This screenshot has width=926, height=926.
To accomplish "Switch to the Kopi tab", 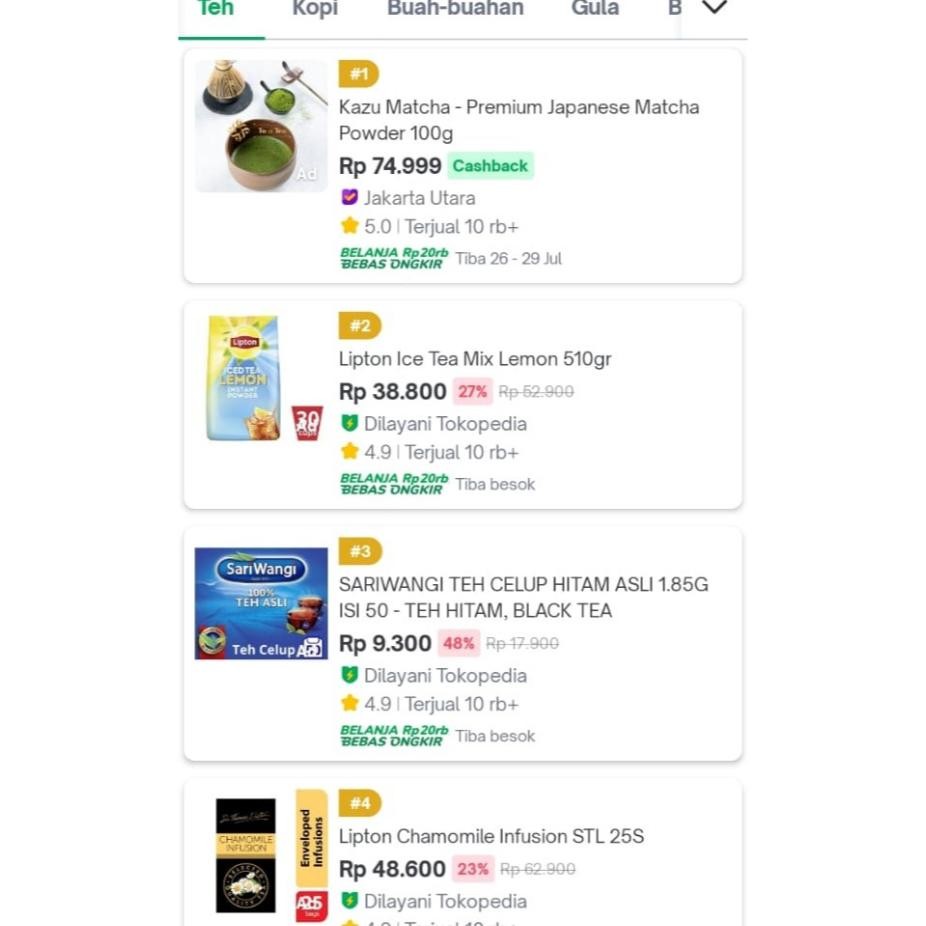I will click(x=315, y=9).
